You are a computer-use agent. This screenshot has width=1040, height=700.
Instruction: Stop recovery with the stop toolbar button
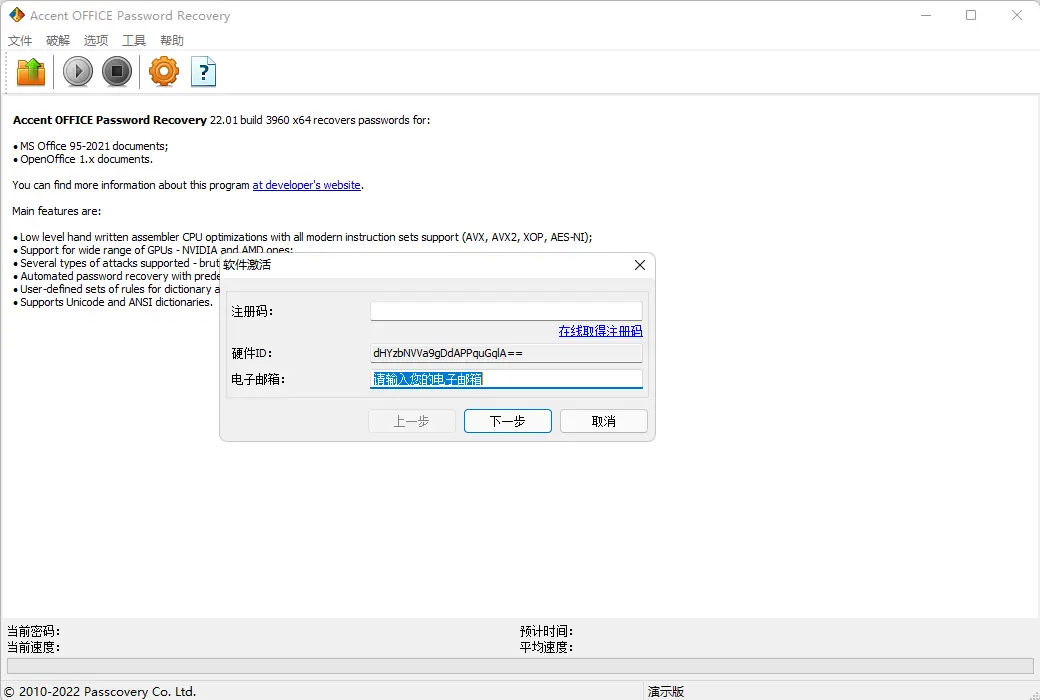[x=117, y=72]
